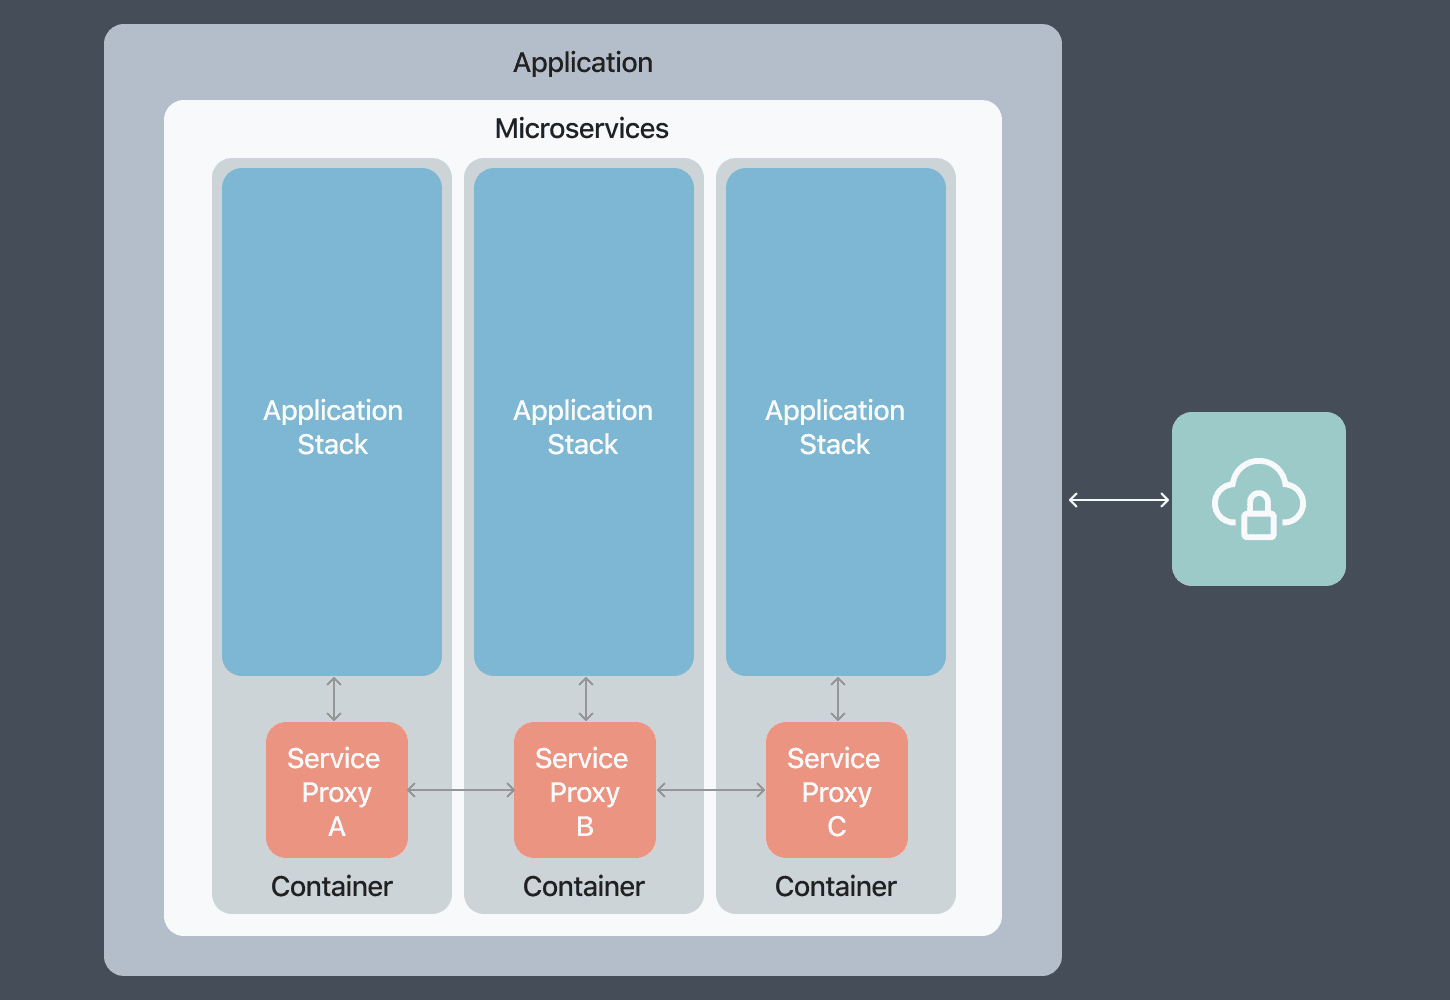Click the arrow above Service Proxy B
The image size is (1450, 1000).
(585, 698)
